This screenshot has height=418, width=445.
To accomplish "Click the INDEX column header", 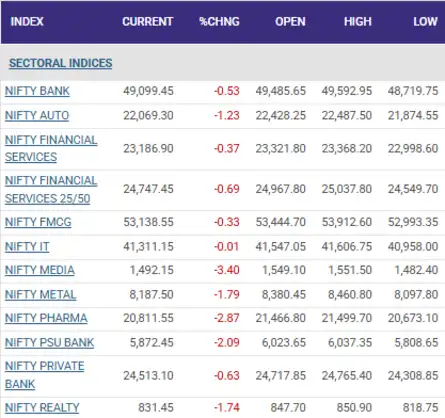I will [27, 22].
